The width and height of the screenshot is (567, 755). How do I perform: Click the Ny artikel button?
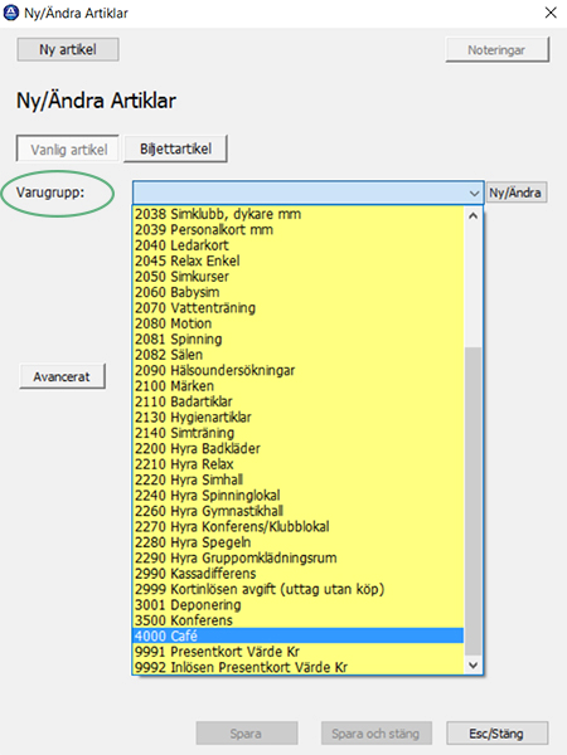68,49
